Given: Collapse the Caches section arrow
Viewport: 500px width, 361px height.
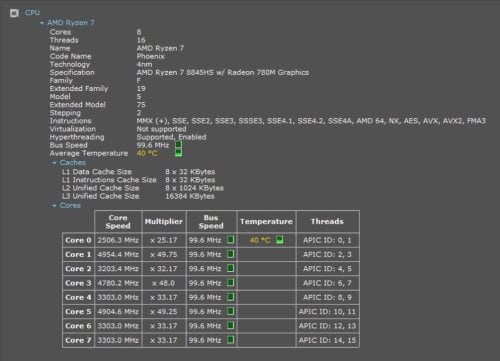Looking at the screenshot, I should click(x=54, y=163).
